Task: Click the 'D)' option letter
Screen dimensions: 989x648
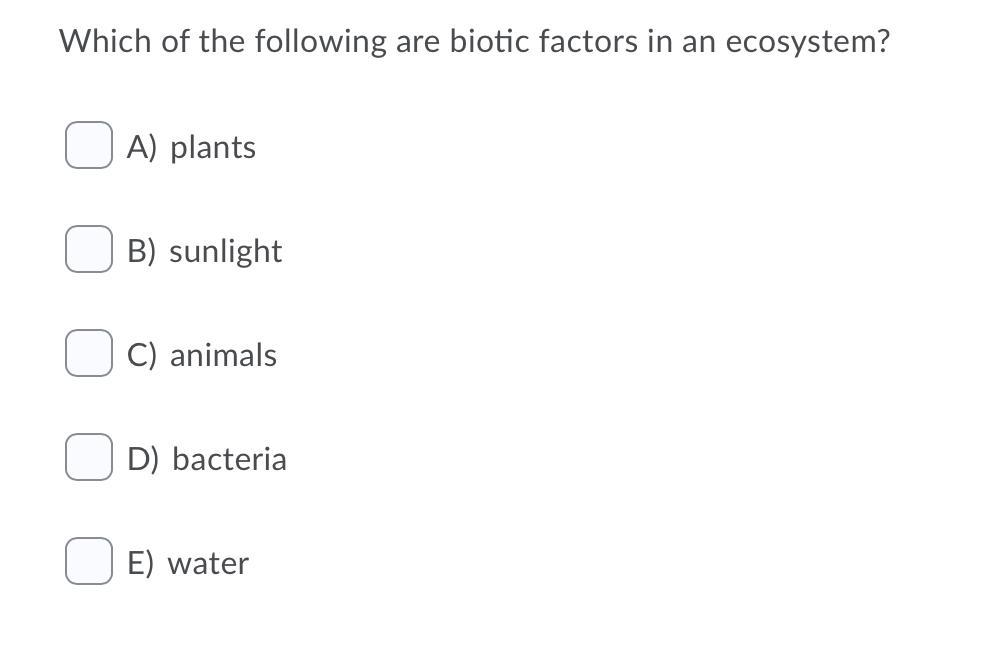Action: [x=143, y=460]
